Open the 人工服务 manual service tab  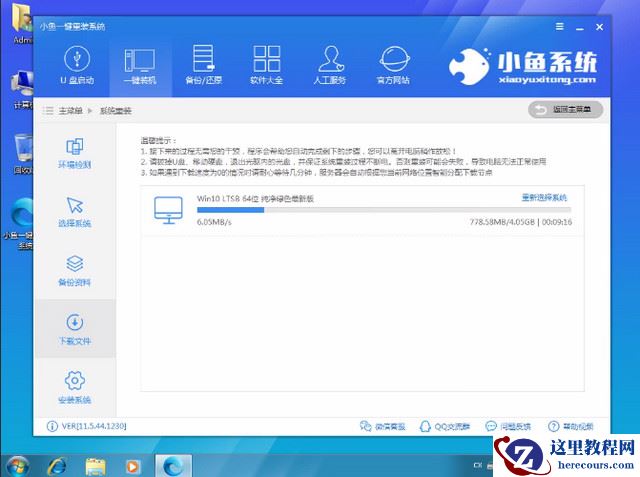click(x=330, y=65)
